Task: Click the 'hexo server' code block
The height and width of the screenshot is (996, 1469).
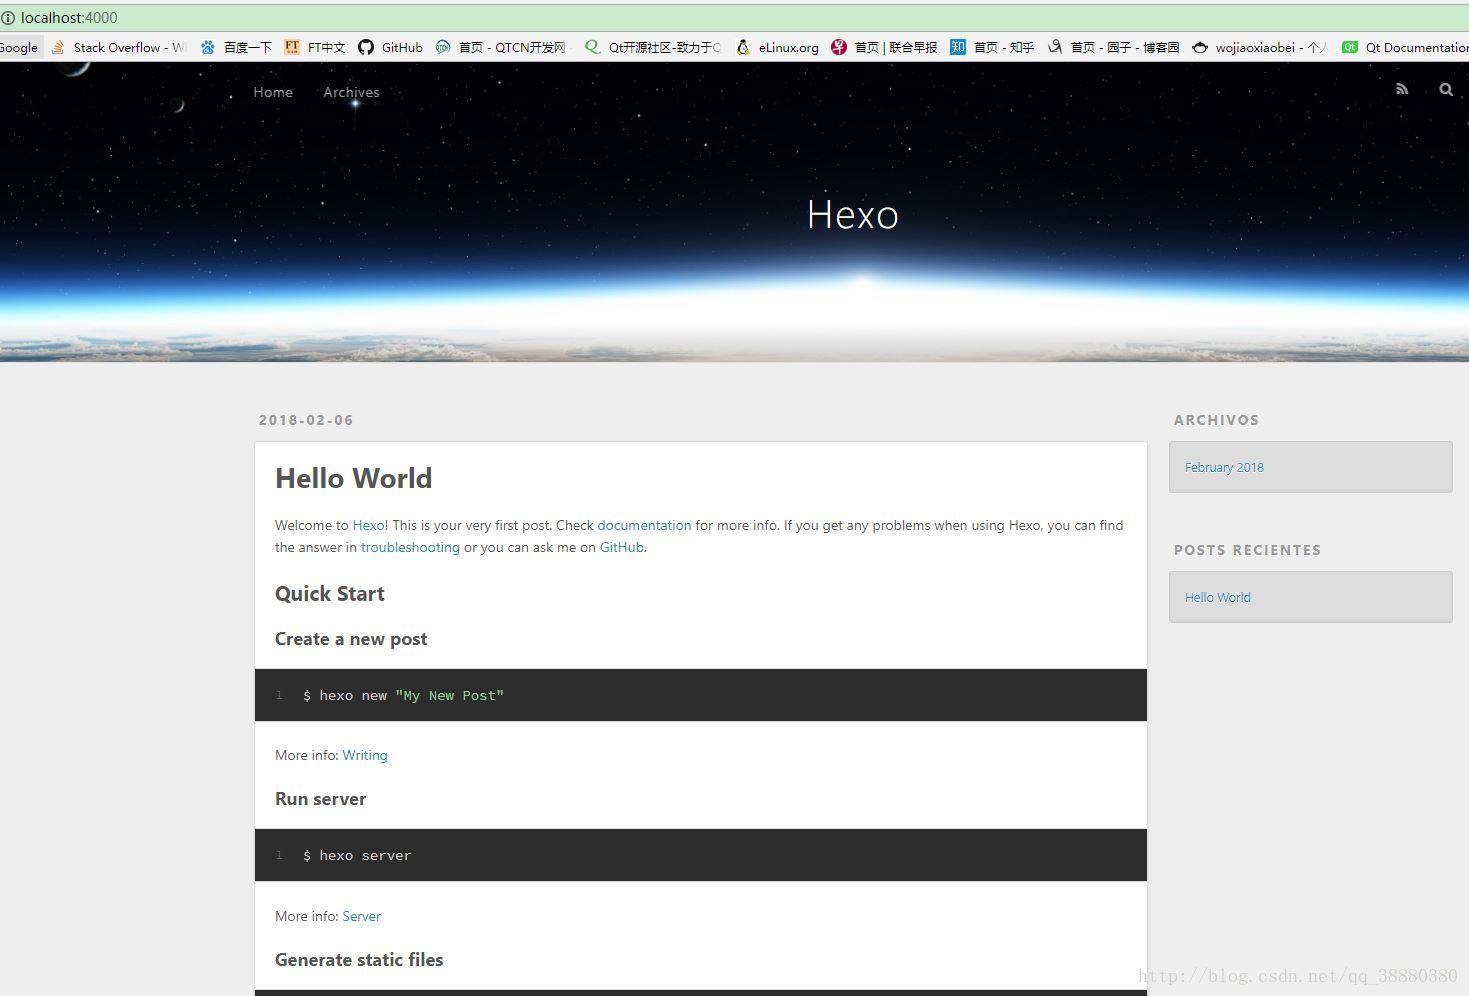Action: [x=701, y=855]
